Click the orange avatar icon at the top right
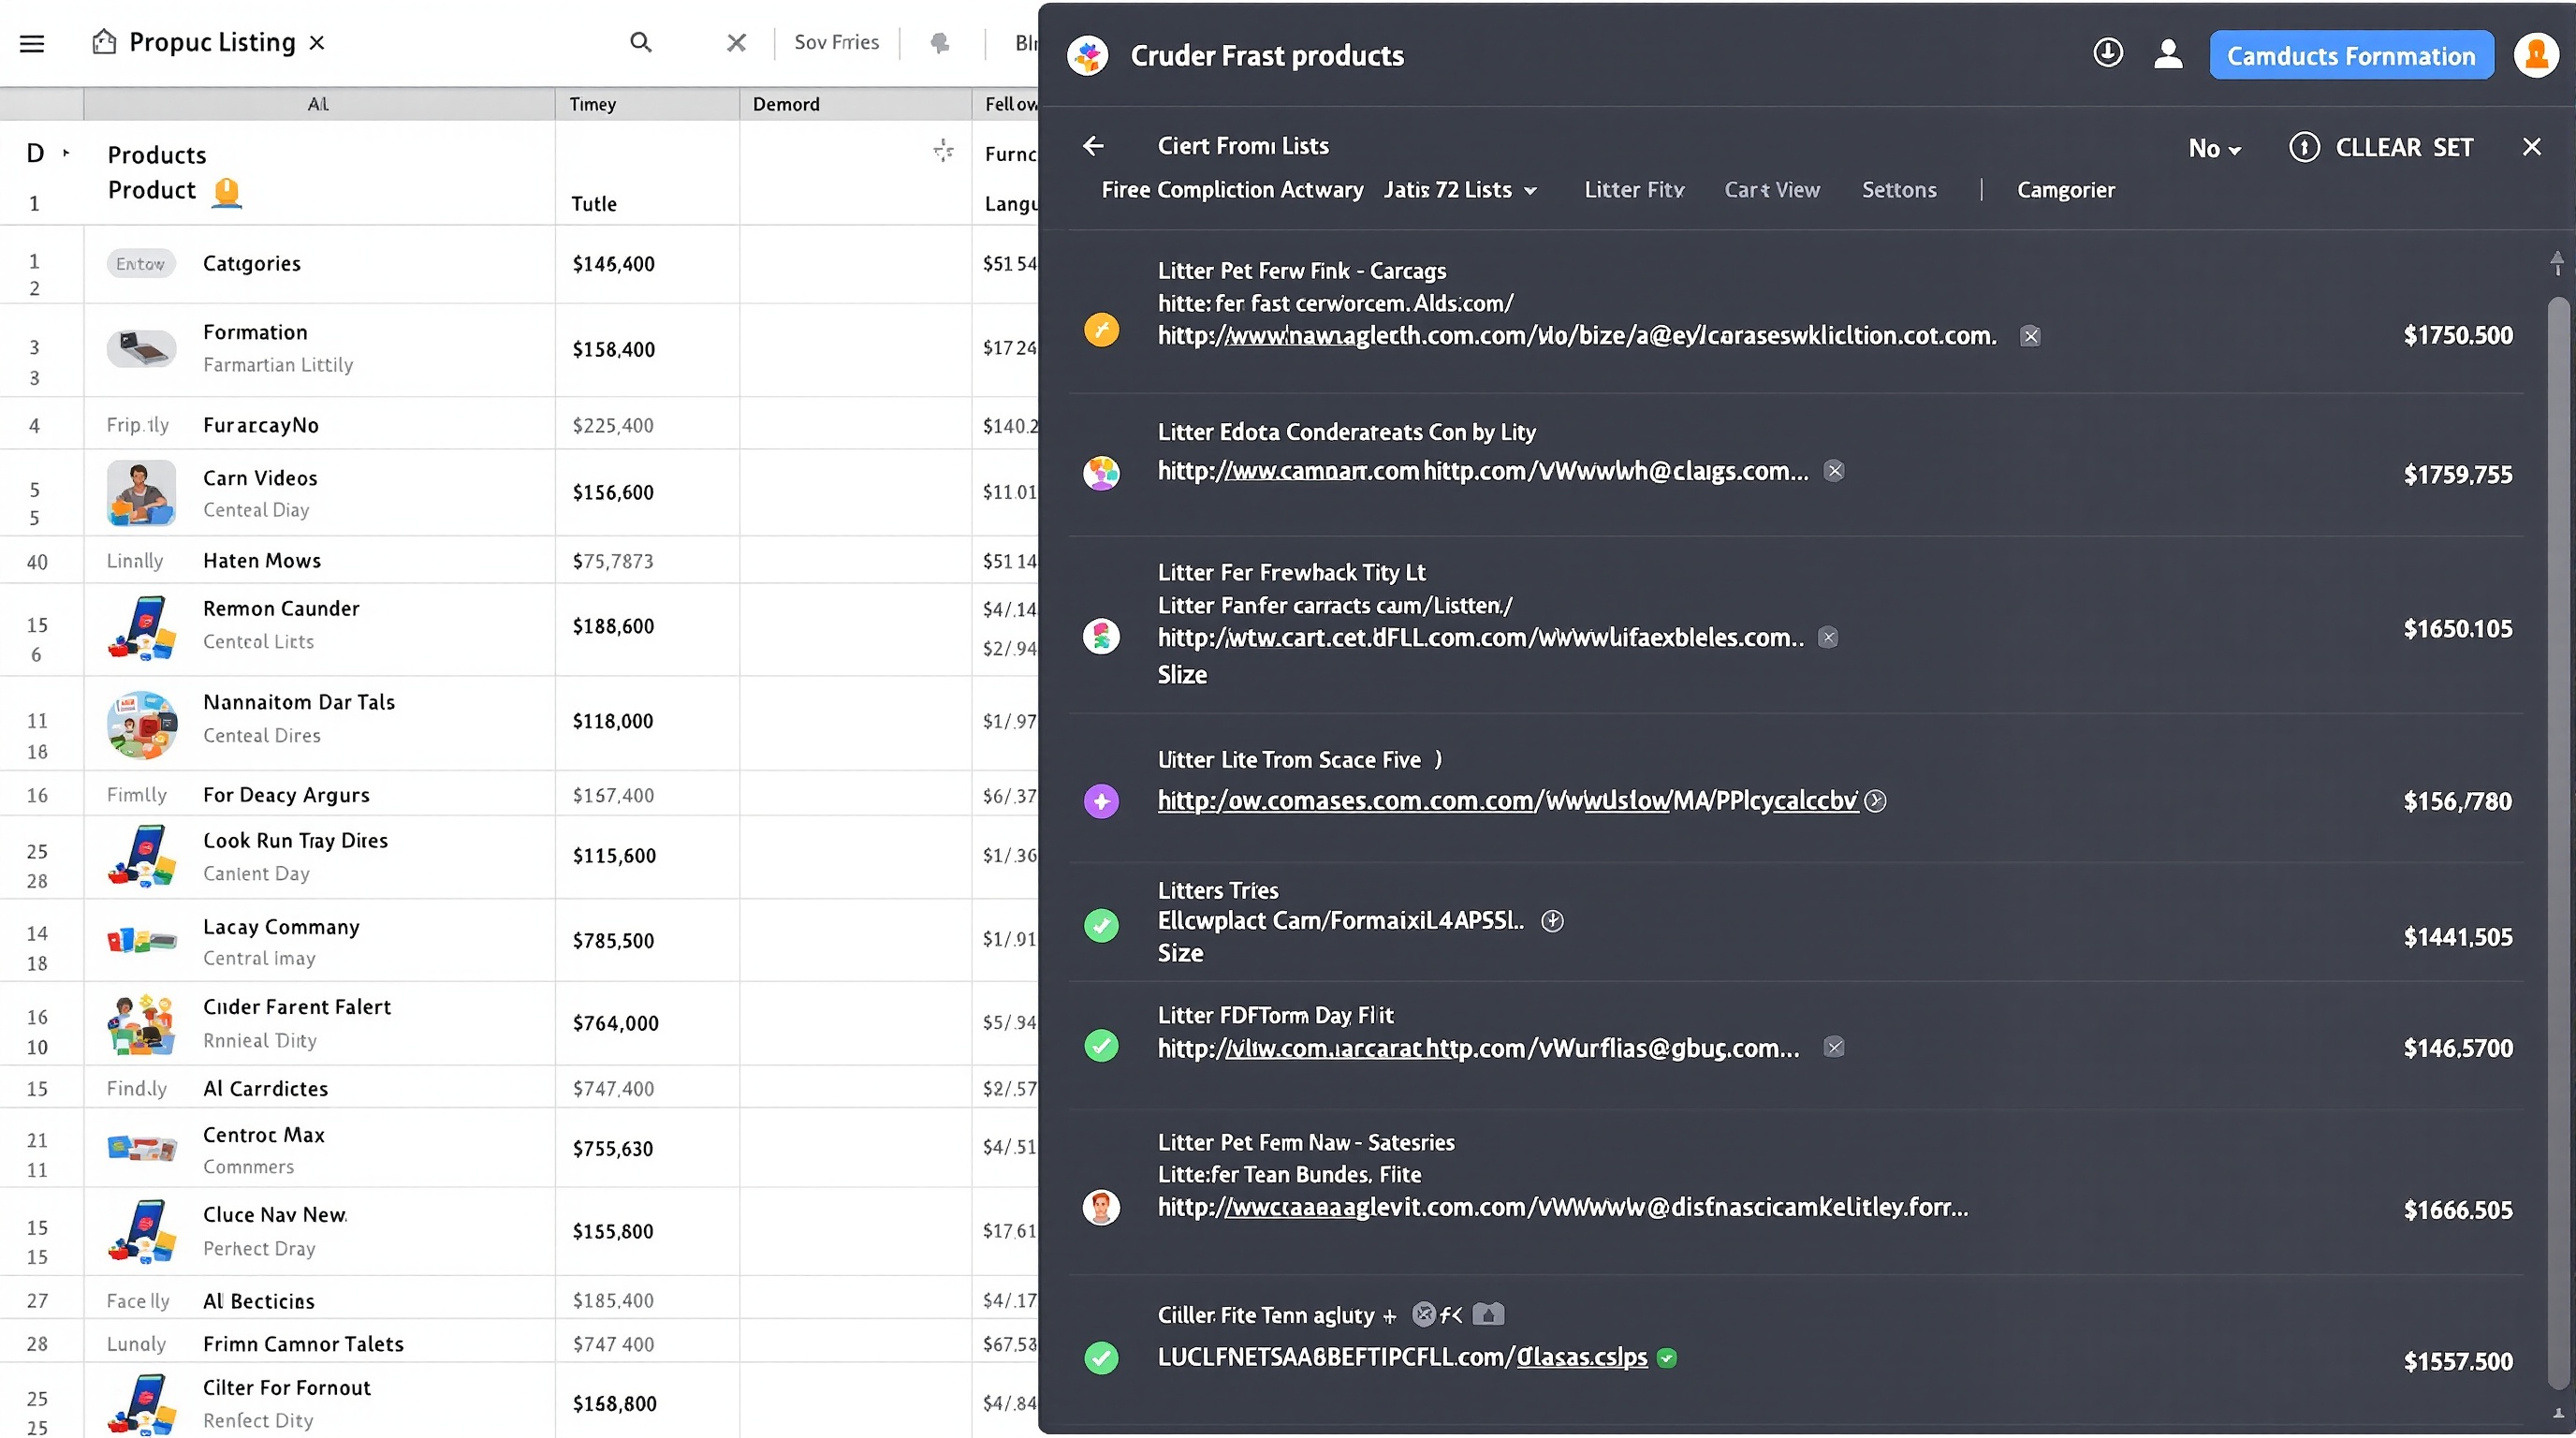The image size is (2576, 1438). pos(2536,55)
